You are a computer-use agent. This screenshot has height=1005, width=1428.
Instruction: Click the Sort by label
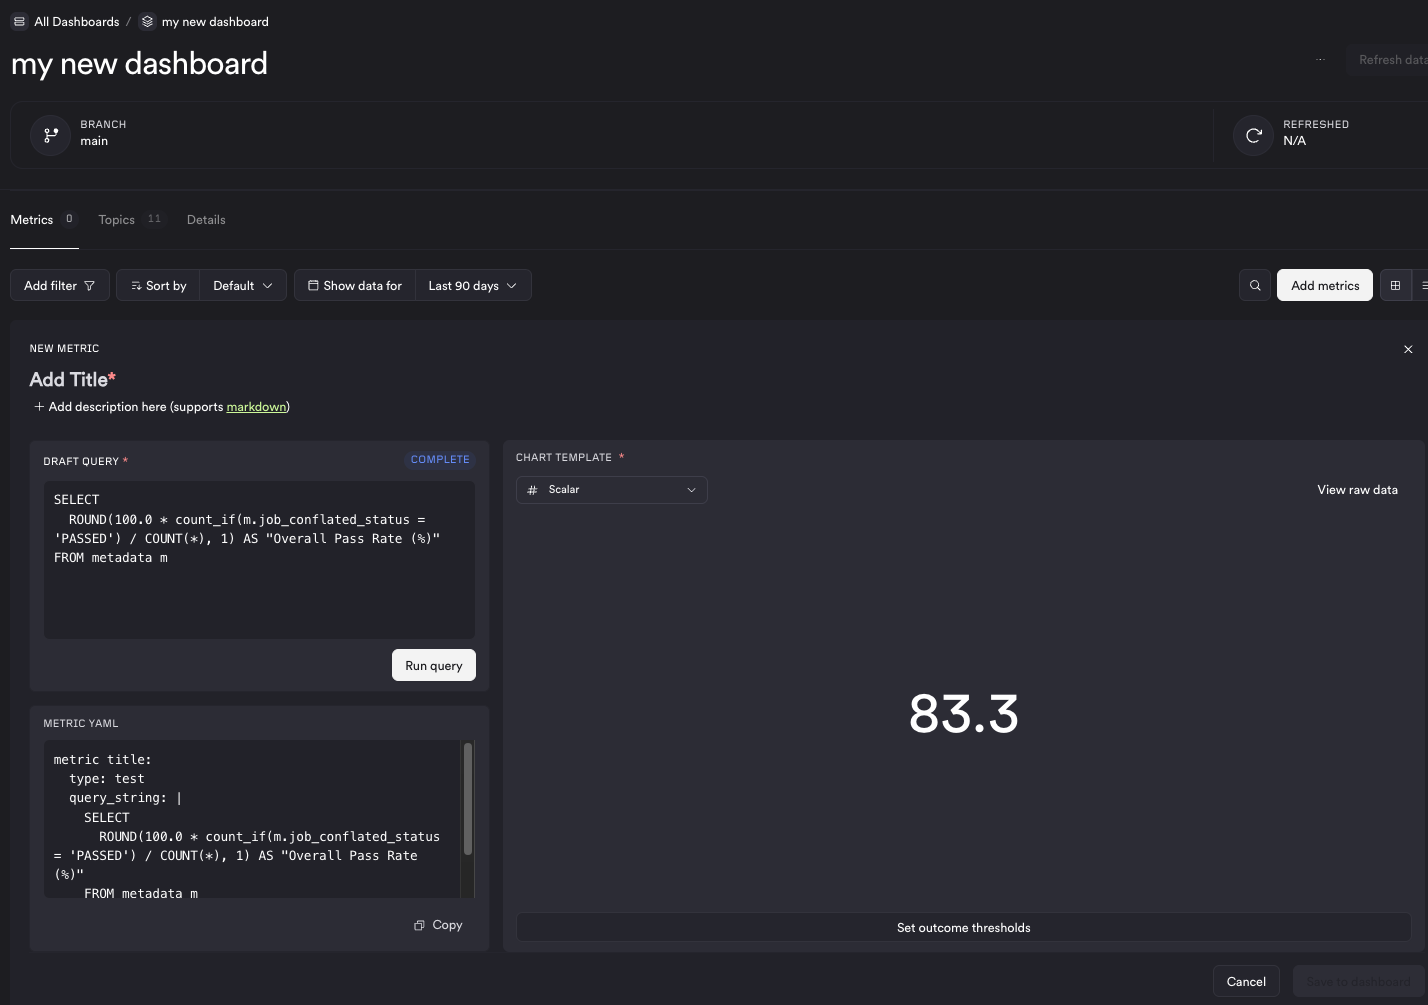pos(158,285)
